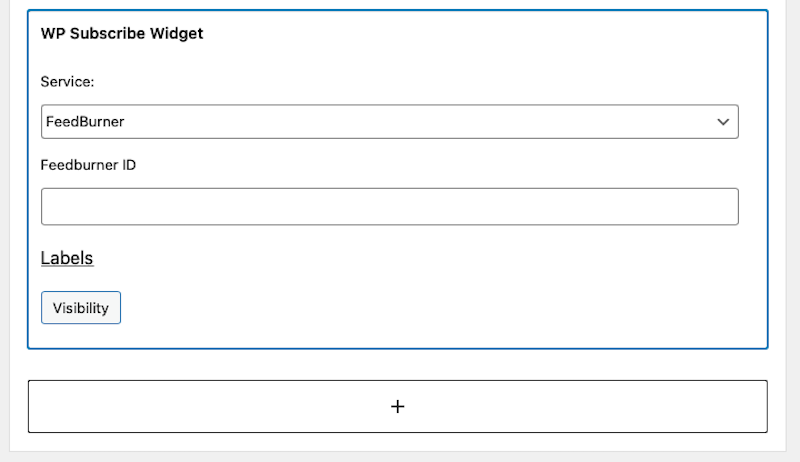Open the Service dropdown showing FeedBurner
This screenshot has height=462, width=800.
point(389,122)
